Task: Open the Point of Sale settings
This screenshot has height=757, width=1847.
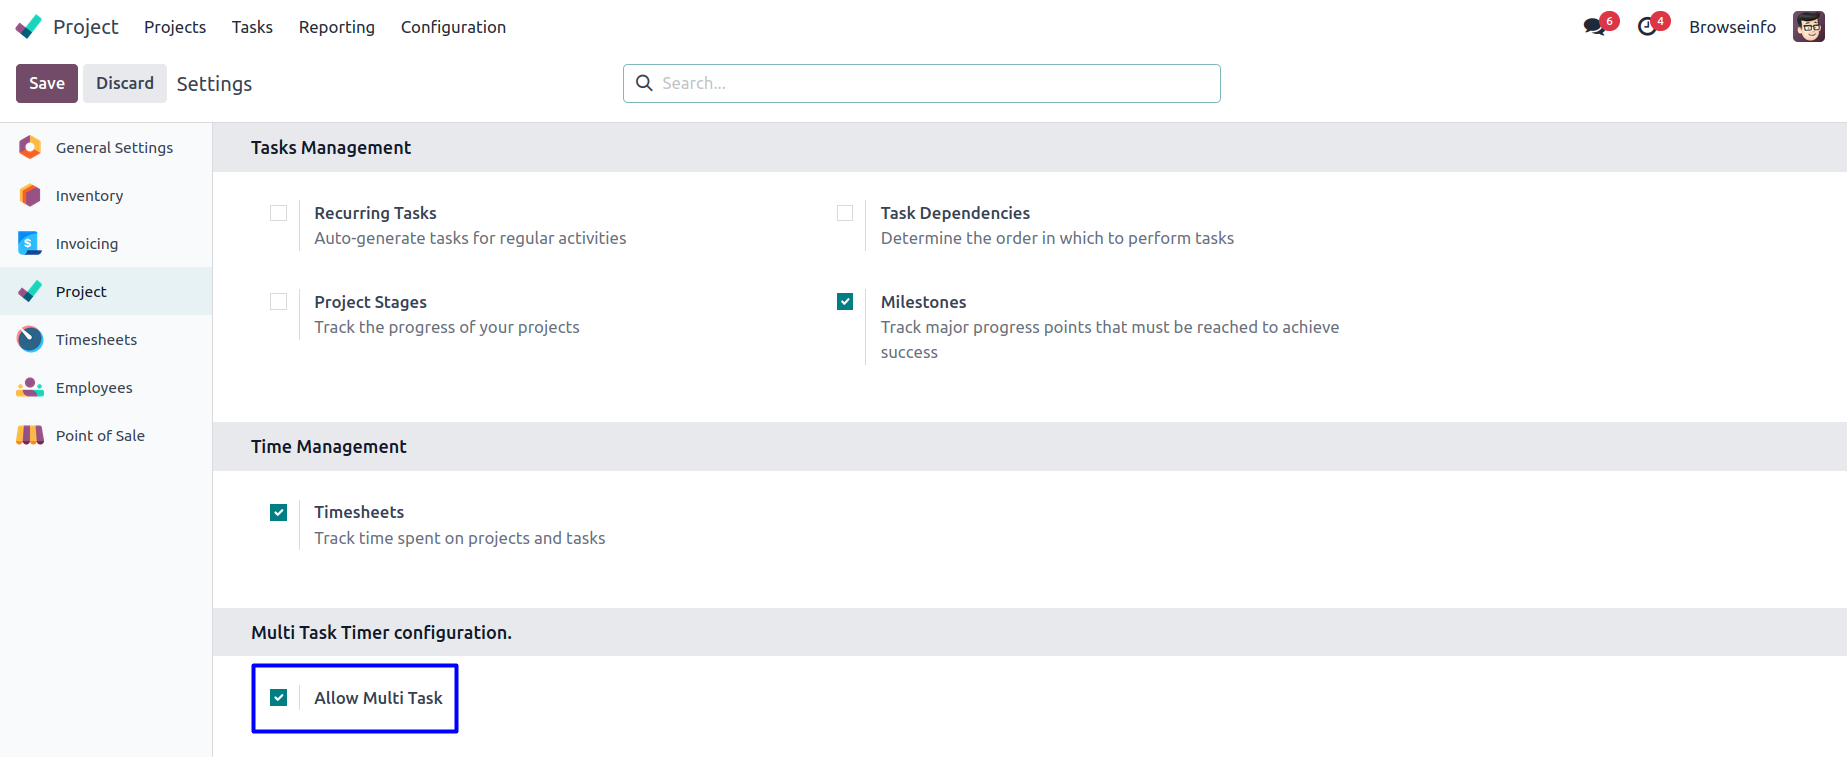Action: click(100, 436)
